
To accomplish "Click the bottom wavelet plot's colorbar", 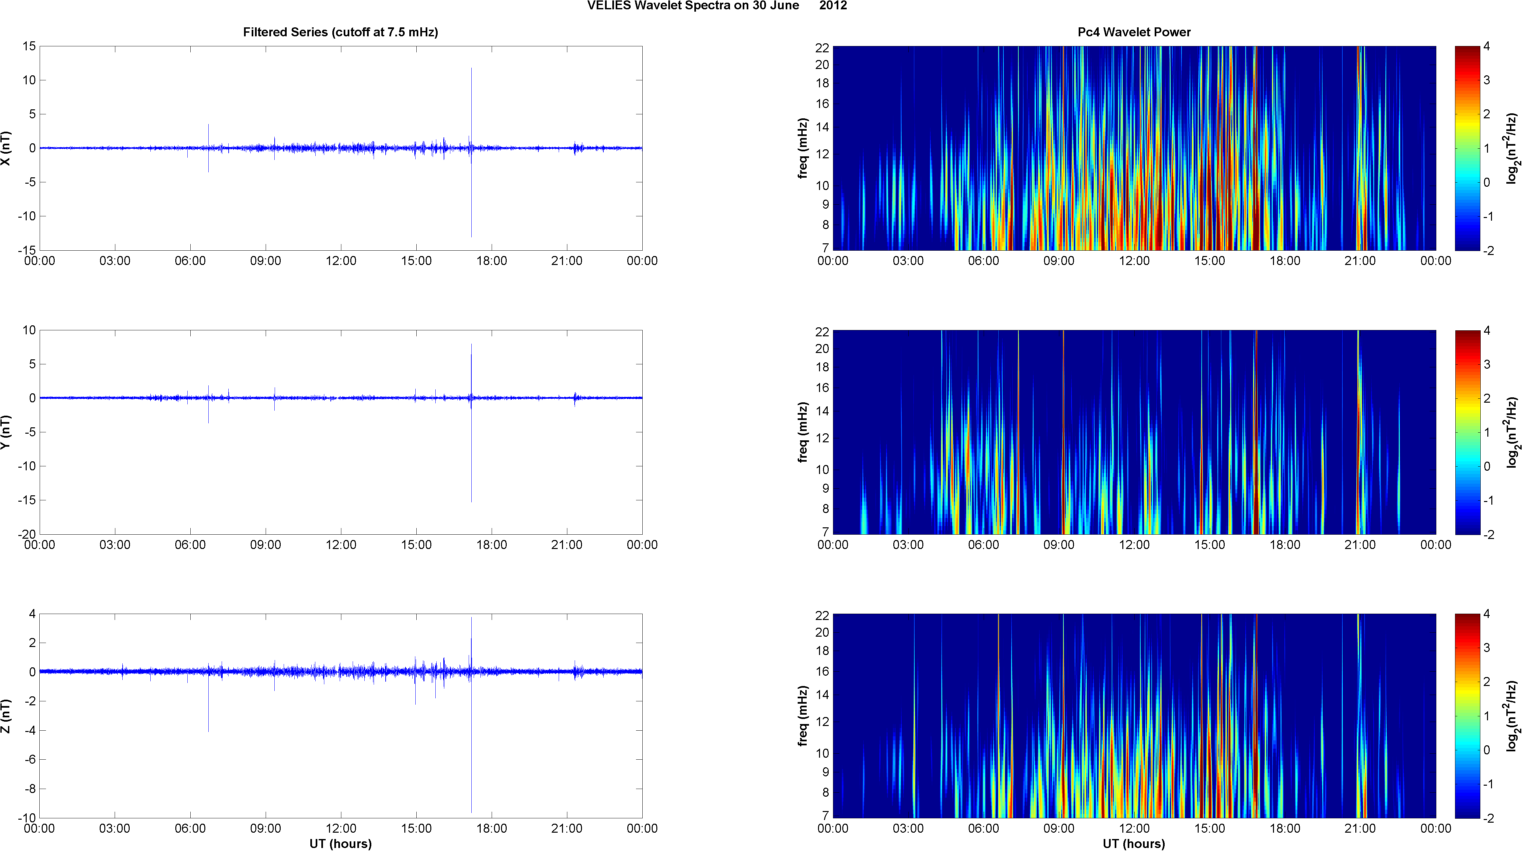I will coord(1466,716).
